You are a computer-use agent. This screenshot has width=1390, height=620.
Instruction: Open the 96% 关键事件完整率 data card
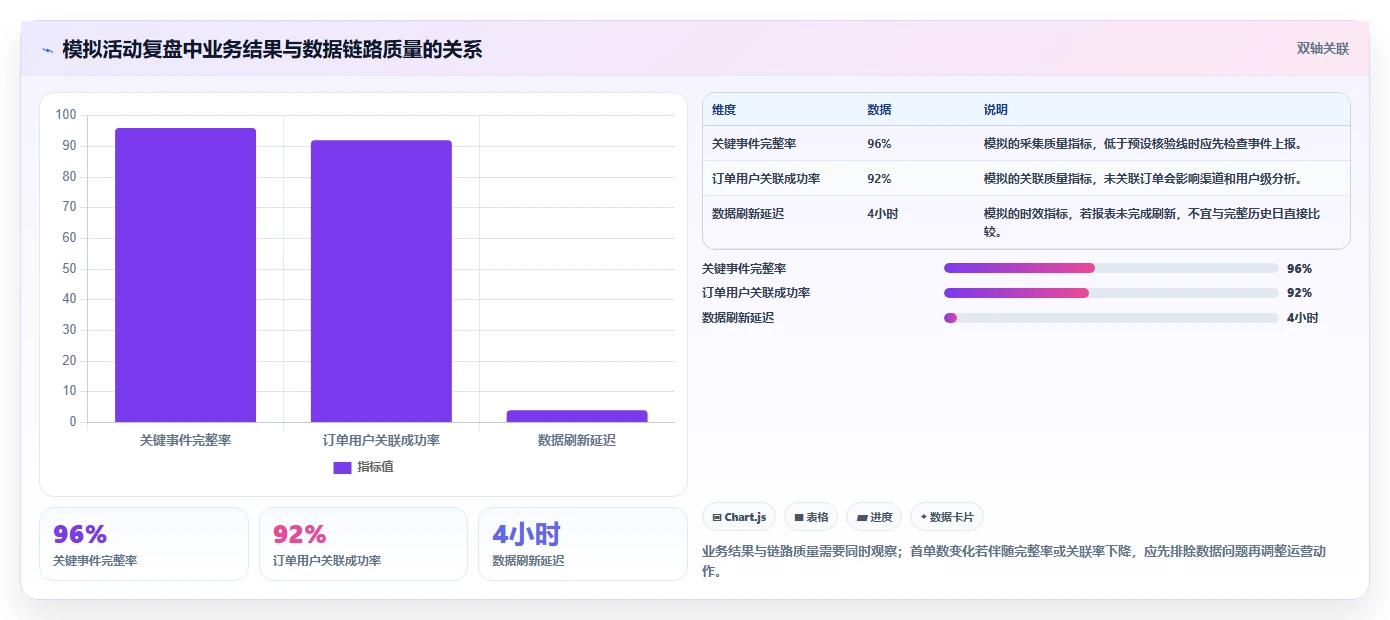[143, 544]
